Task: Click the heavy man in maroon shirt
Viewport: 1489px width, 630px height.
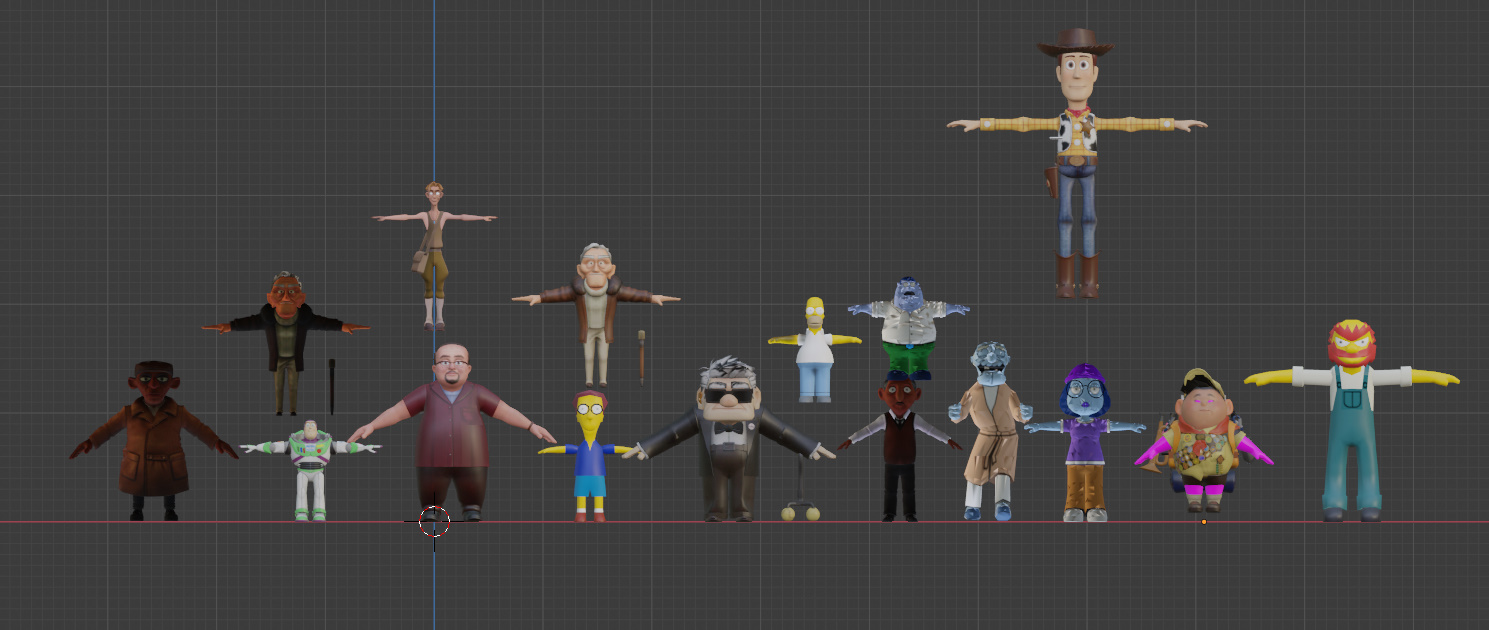Action: point(455,430)
